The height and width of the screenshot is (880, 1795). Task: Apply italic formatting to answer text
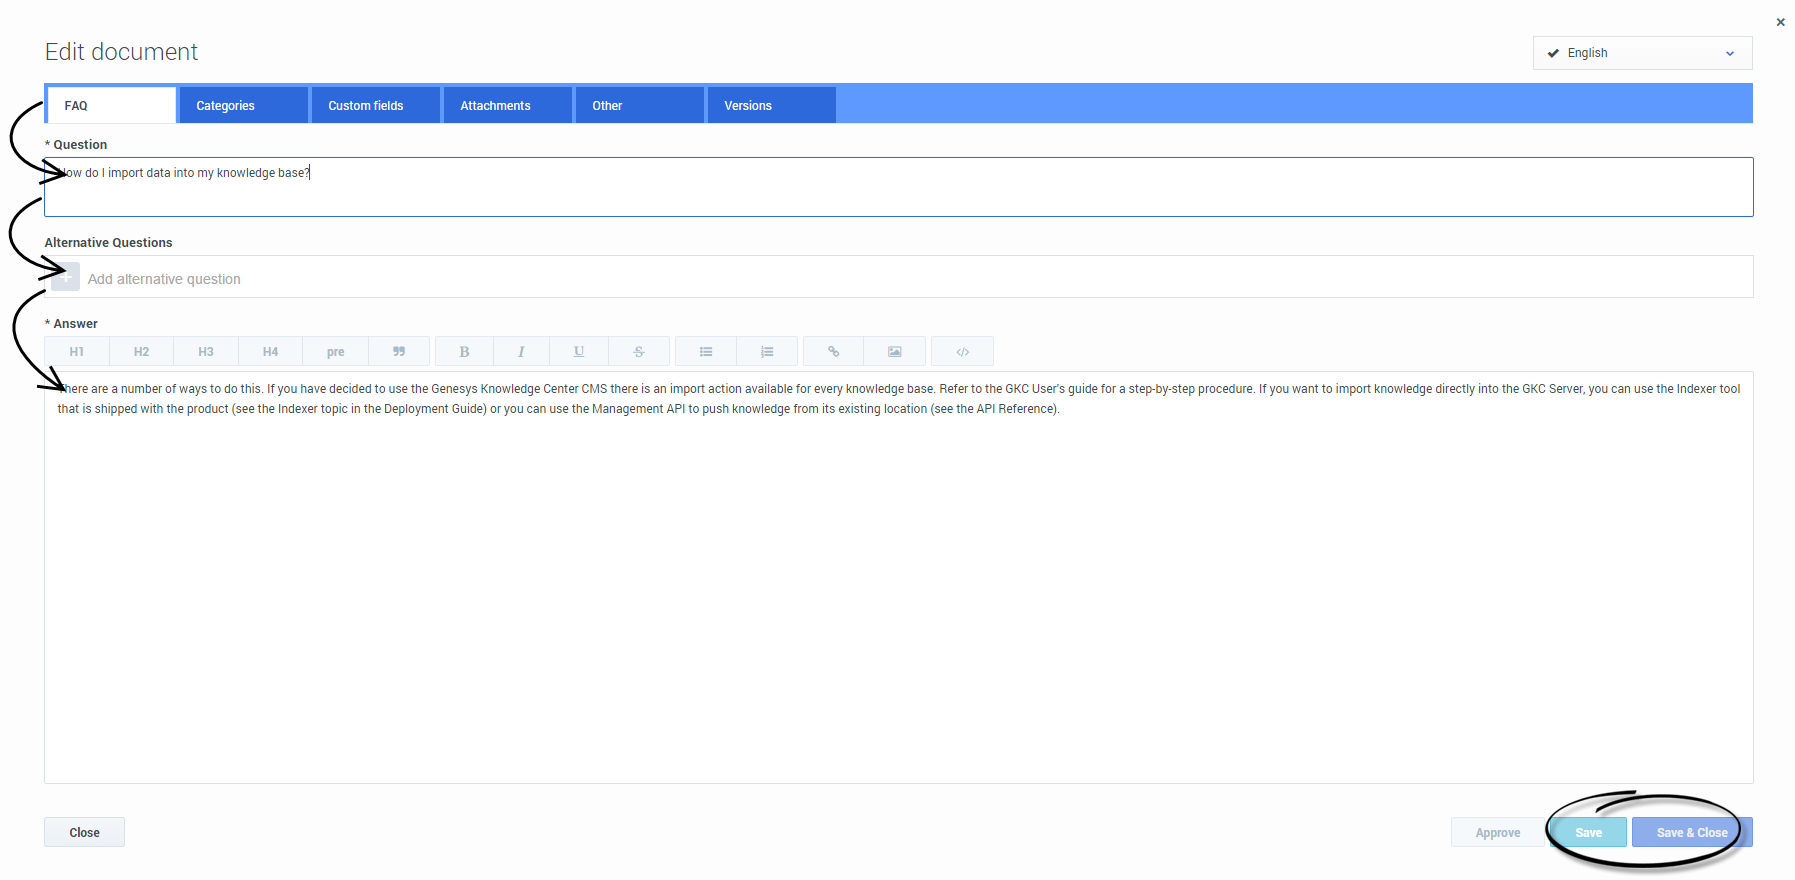(x=521, y=352)
